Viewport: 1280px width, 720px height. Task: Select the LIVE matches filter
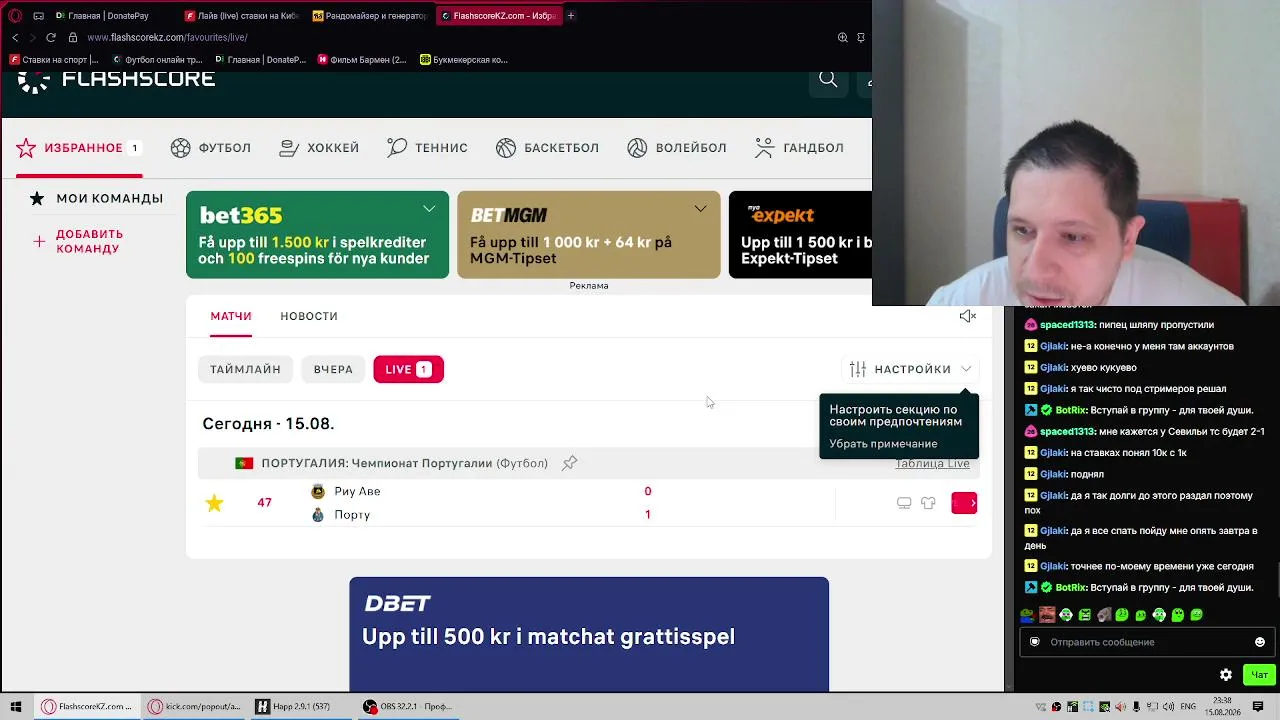[x=408, y=369]
